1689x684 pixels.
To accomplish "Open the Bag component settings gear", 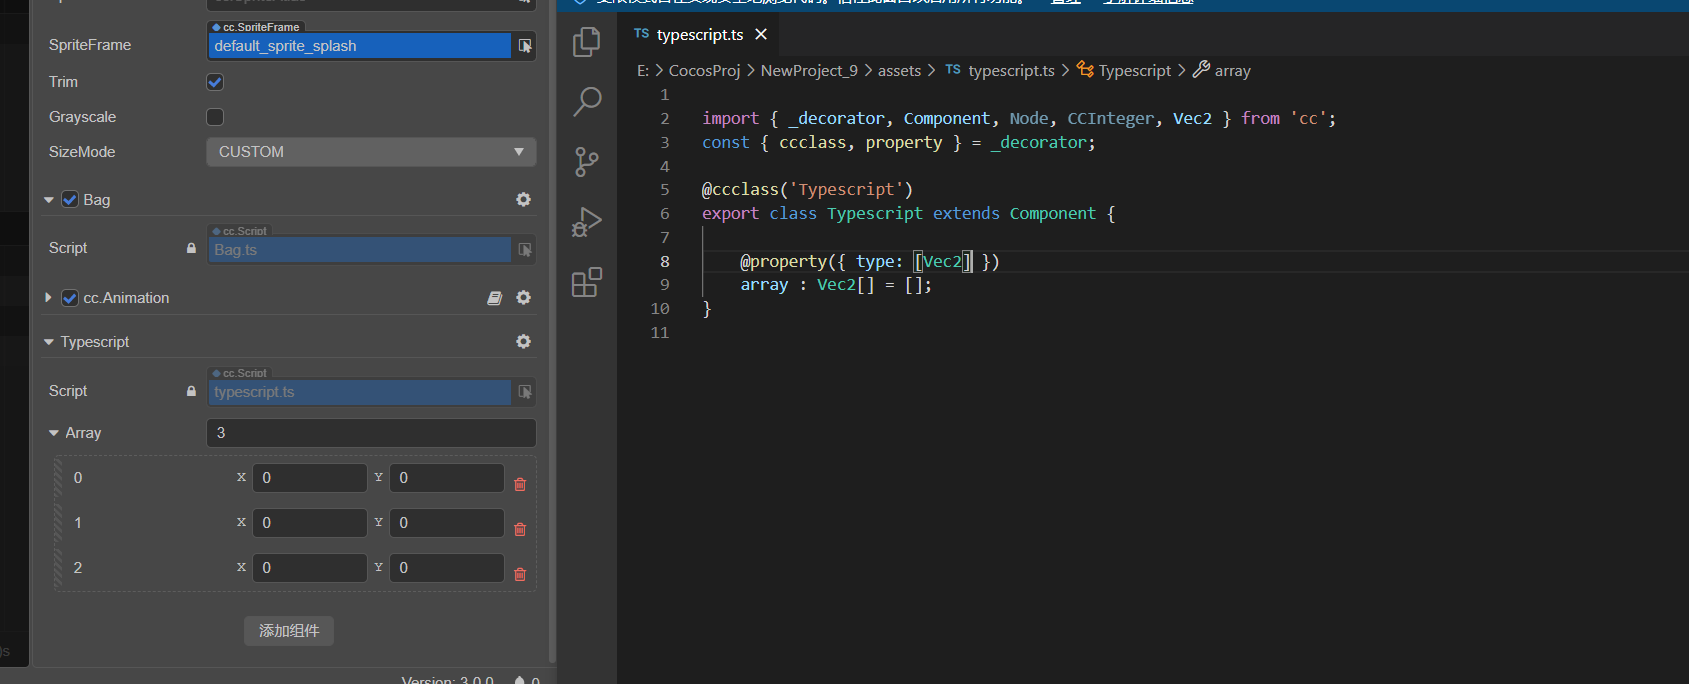I will (x=523, y=200).
